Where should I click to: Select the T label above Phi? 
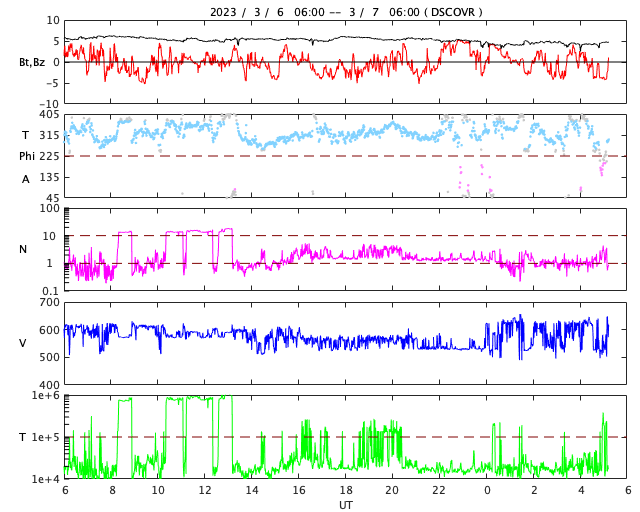[26, 135]
